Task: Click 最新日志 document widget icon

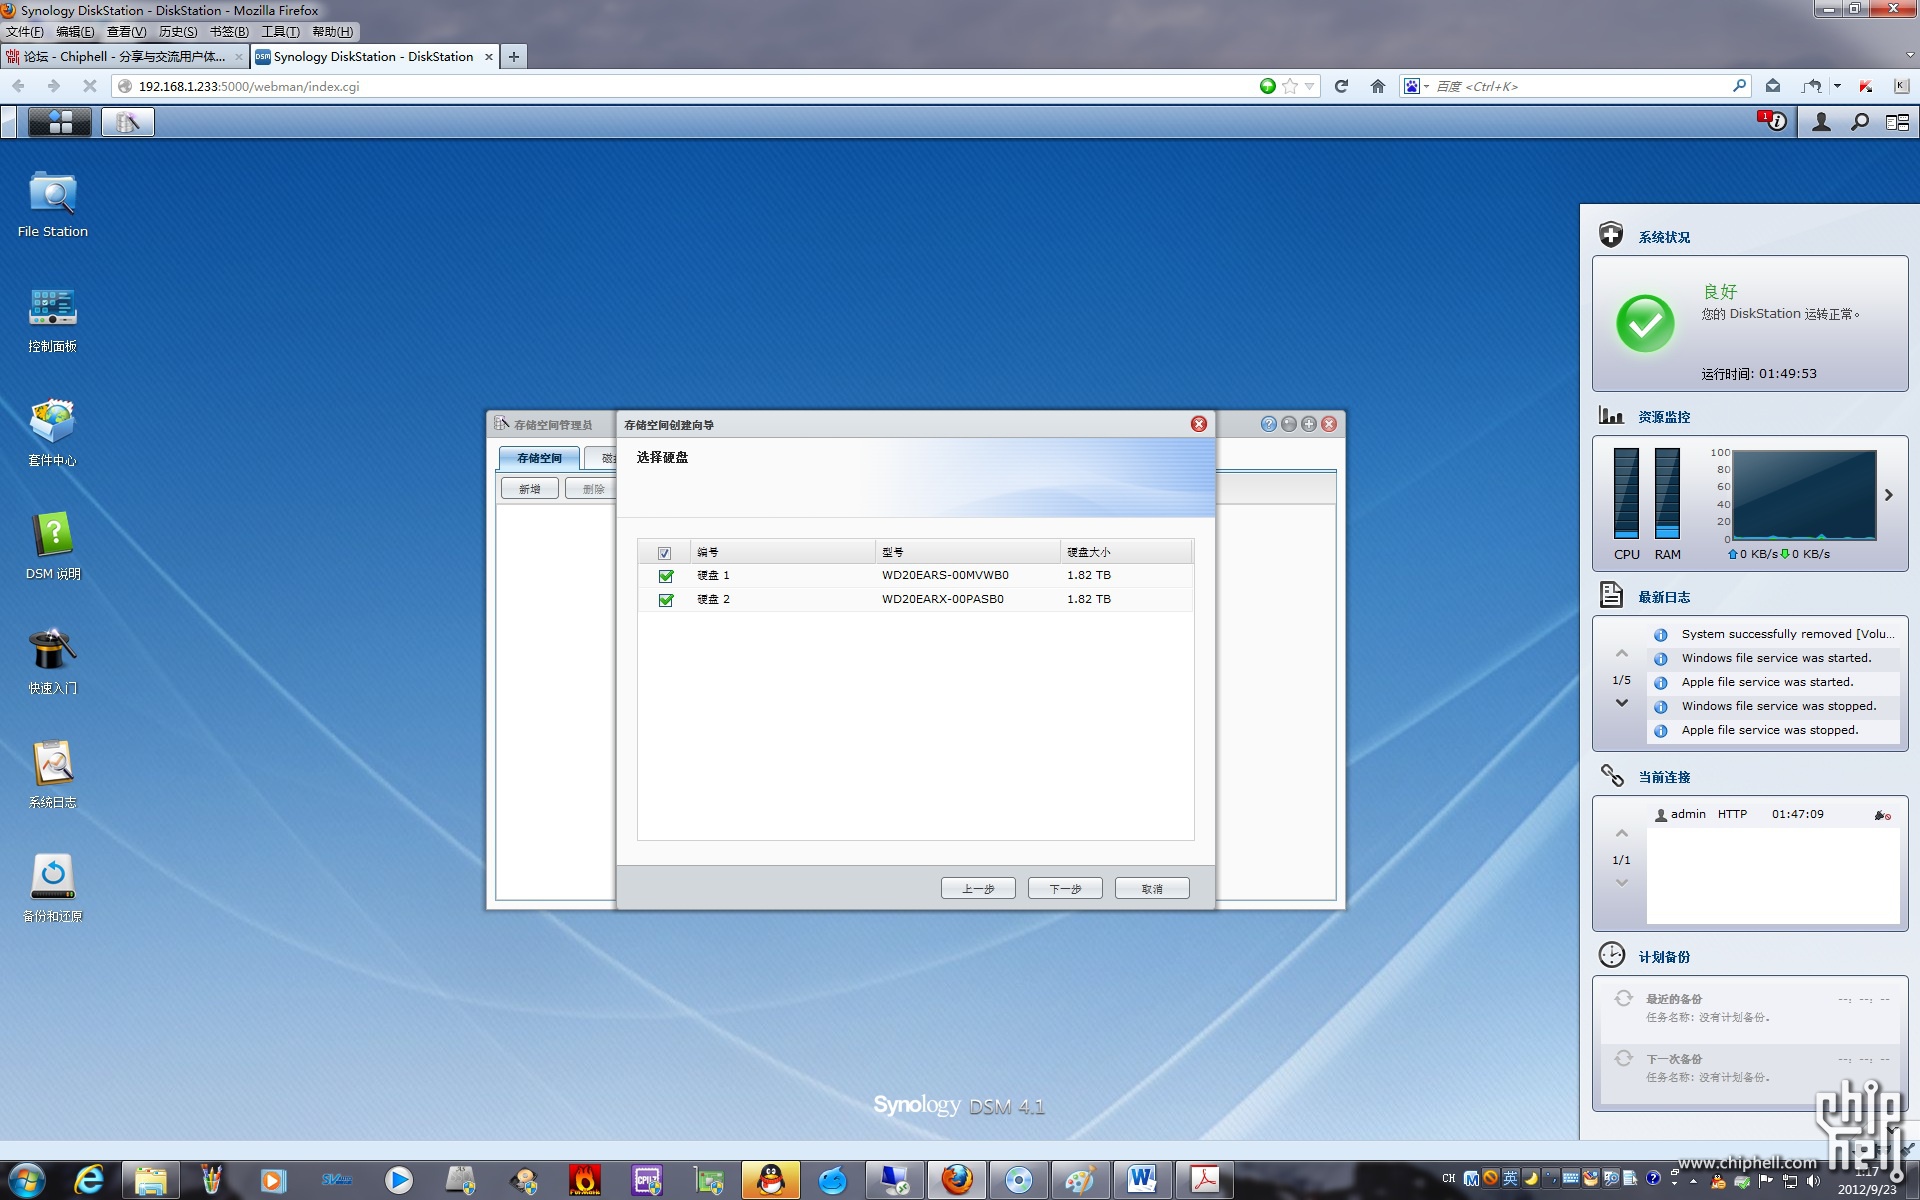Action: pyautogui.click(x=1610, y=595)
